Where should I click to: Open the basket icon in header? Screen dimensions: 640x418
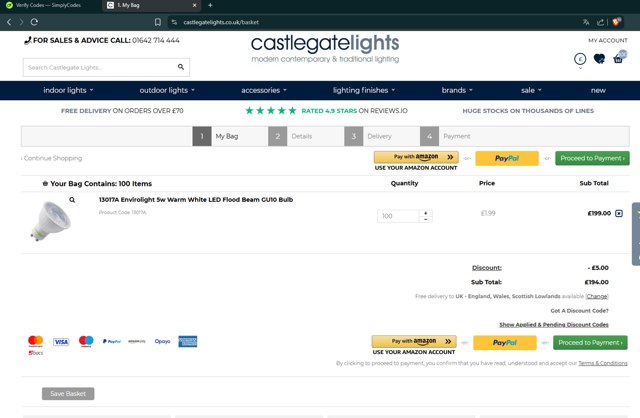[619, 58]
